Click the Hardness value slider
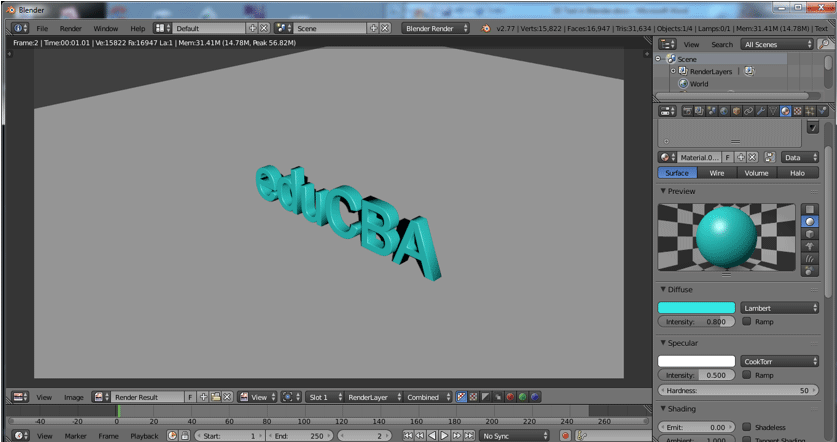This screenshot has height=442, width=837. [x=738, y=390]
